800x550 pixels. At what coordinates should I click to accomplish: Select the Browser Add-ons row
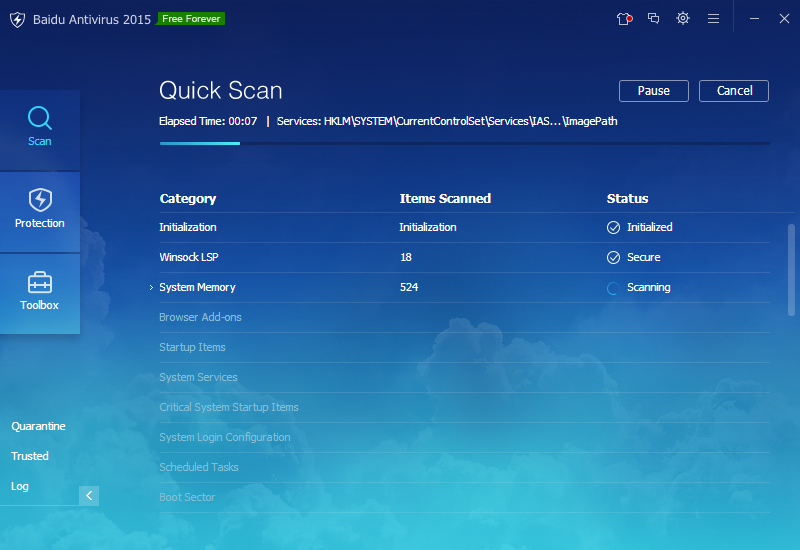coord(464,317)
